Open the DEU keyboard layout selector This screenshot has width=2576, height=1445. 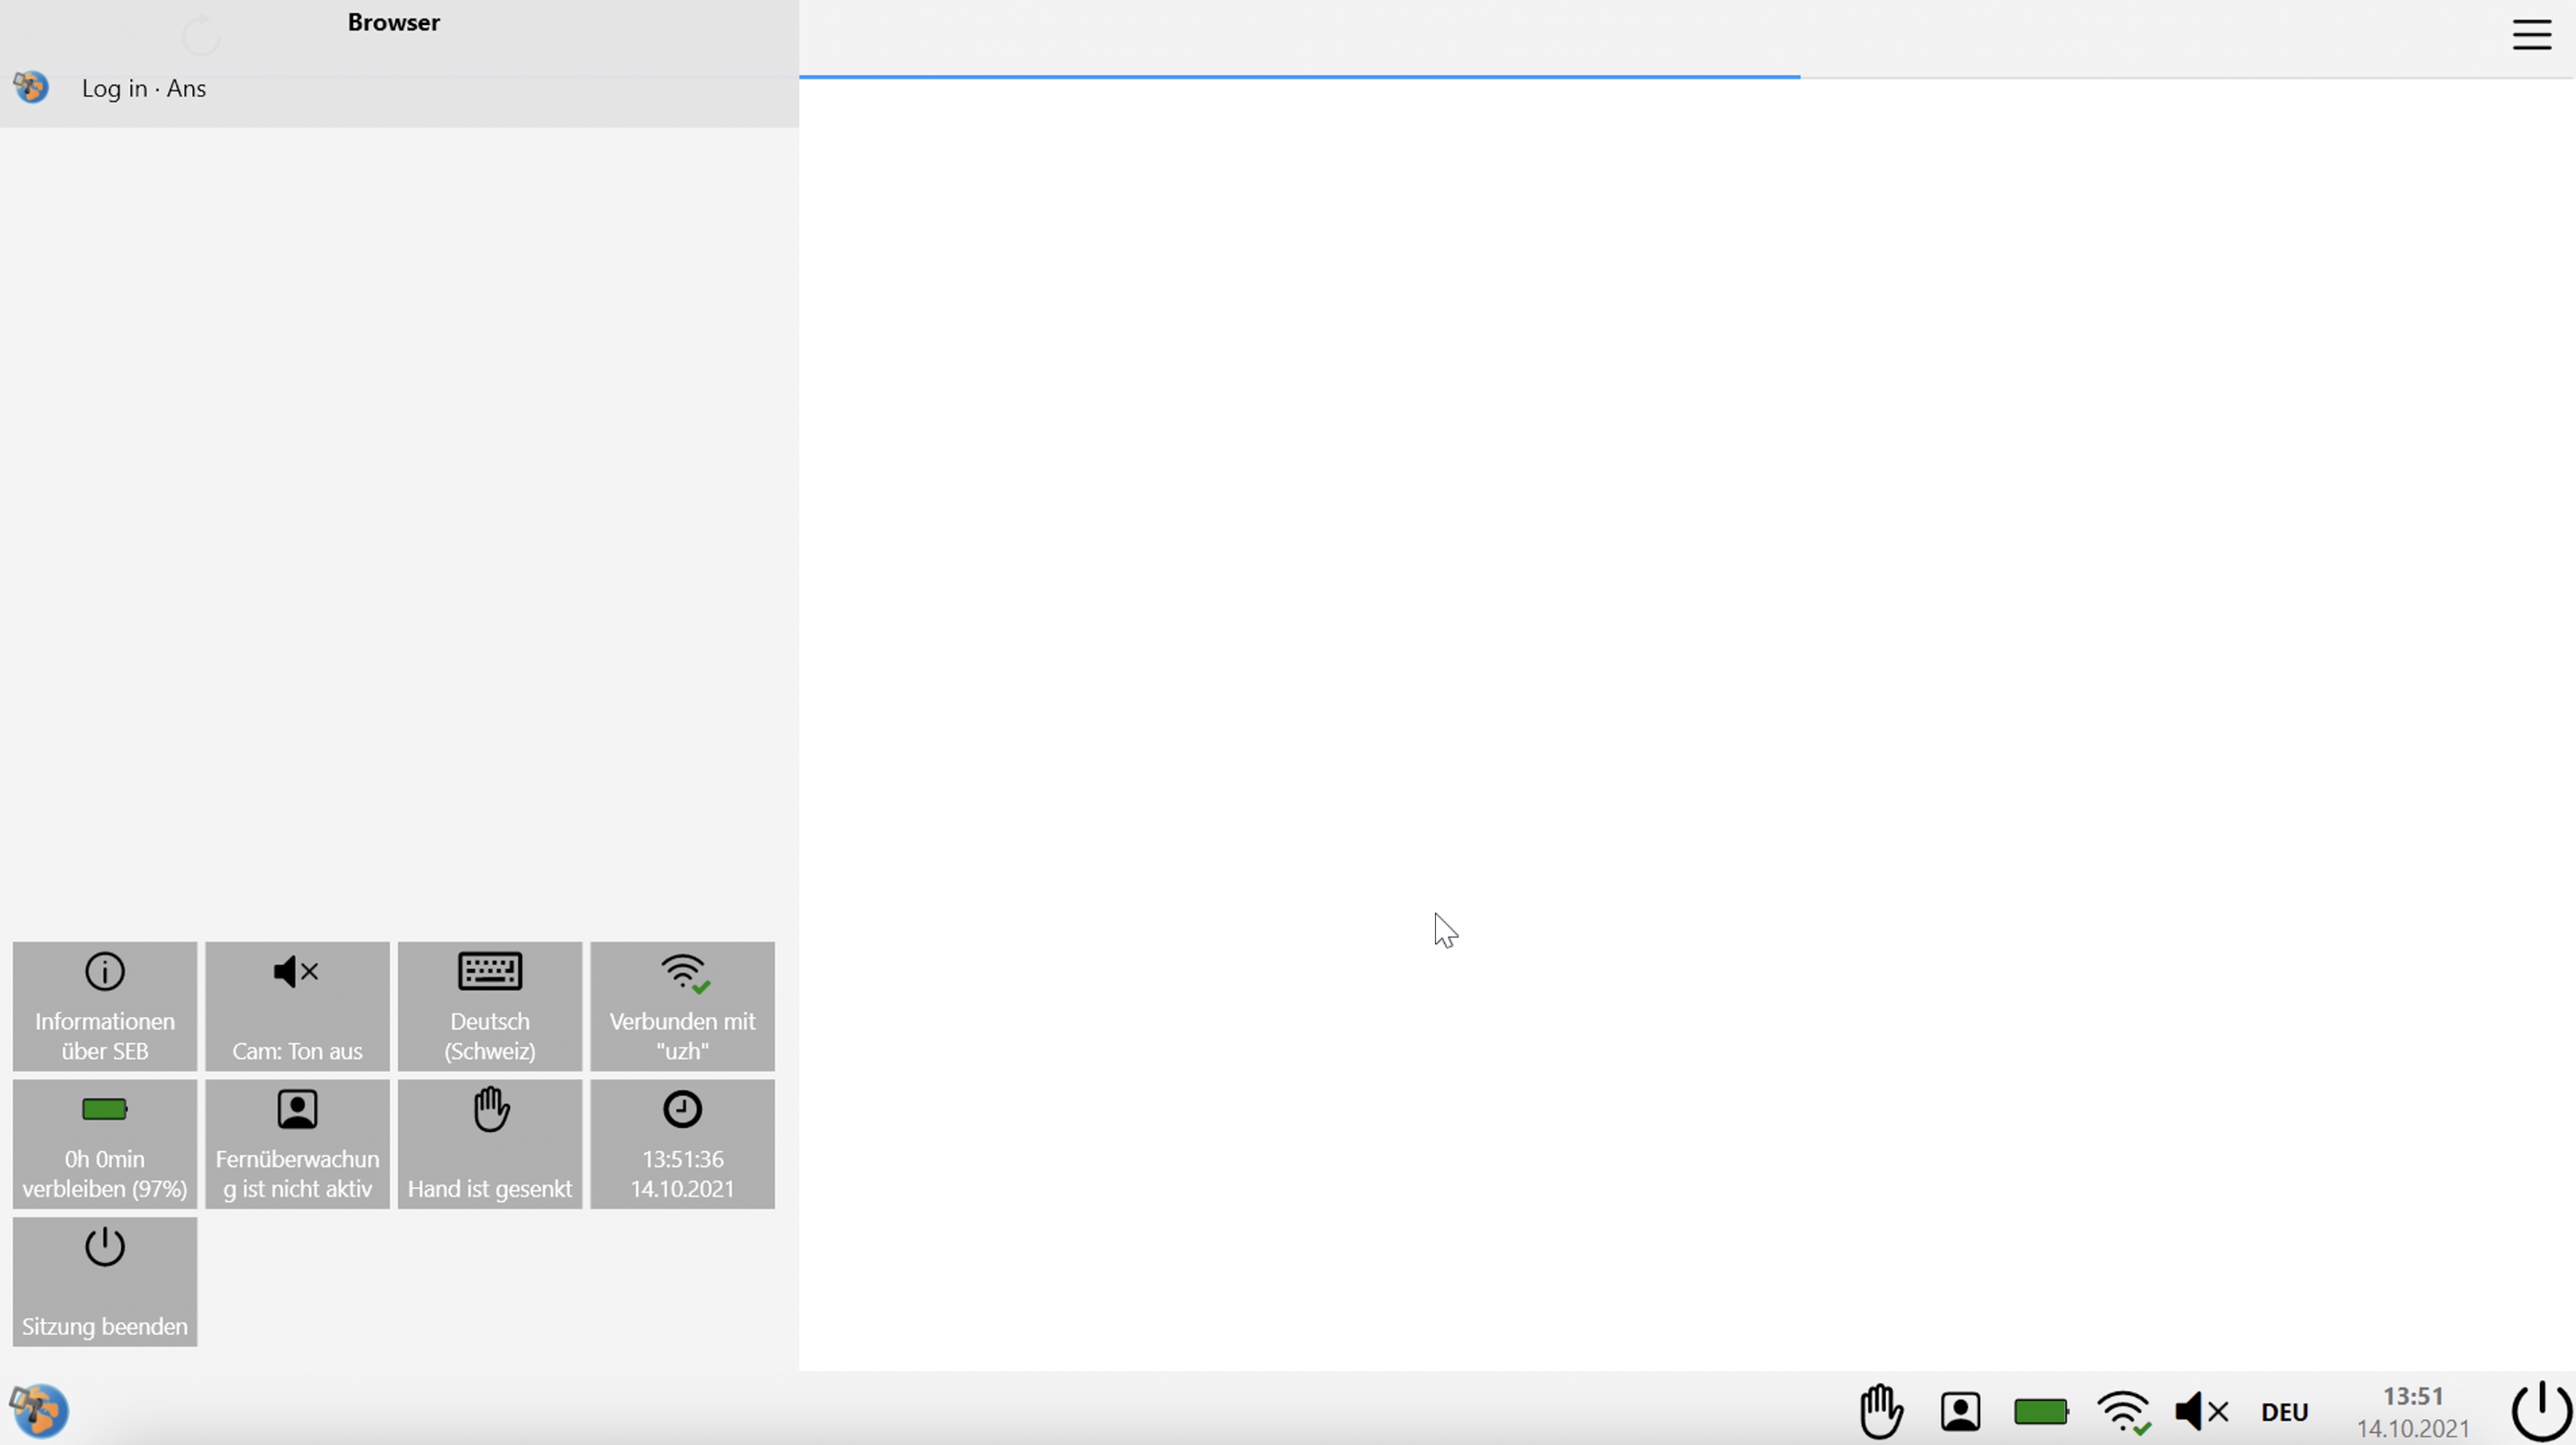2284,1411
